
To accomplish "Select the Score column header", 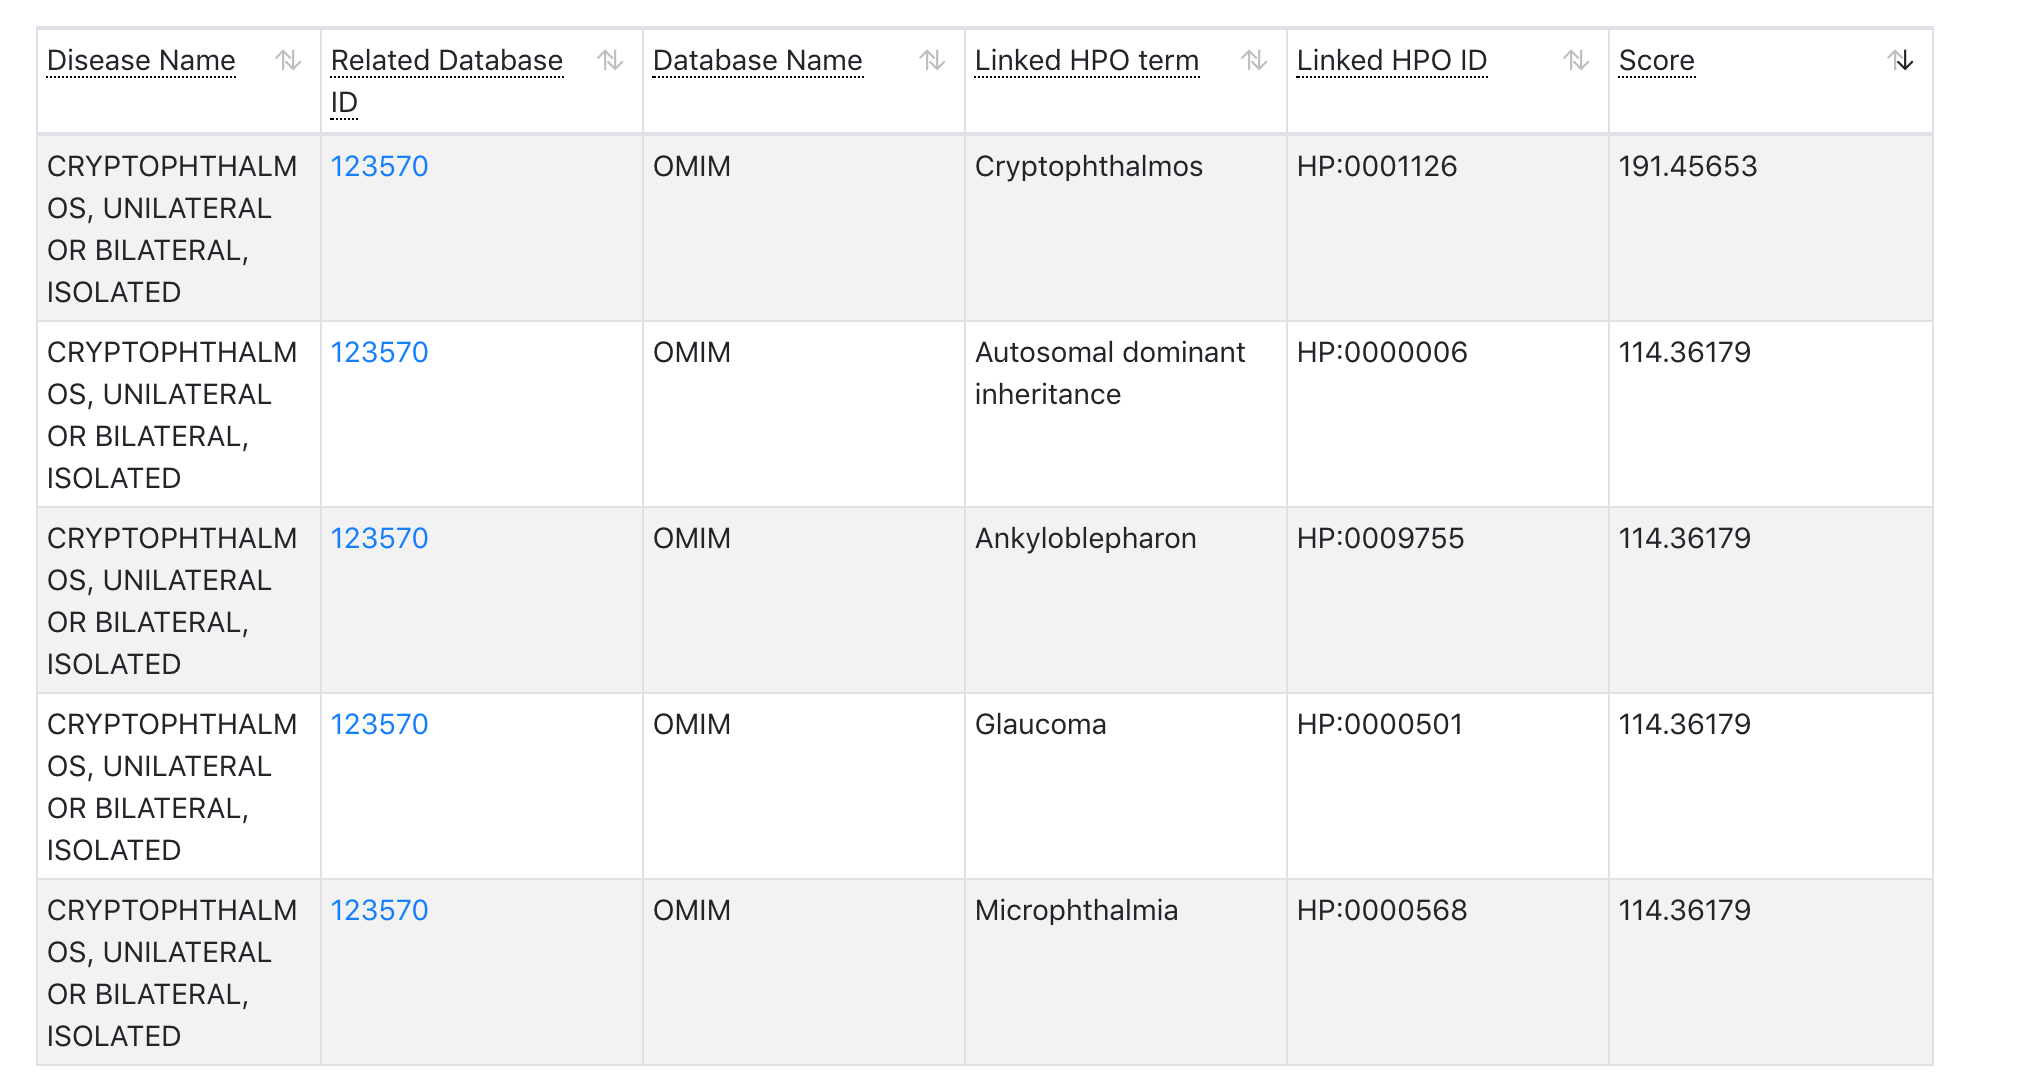I will [x=1657, y=61].
